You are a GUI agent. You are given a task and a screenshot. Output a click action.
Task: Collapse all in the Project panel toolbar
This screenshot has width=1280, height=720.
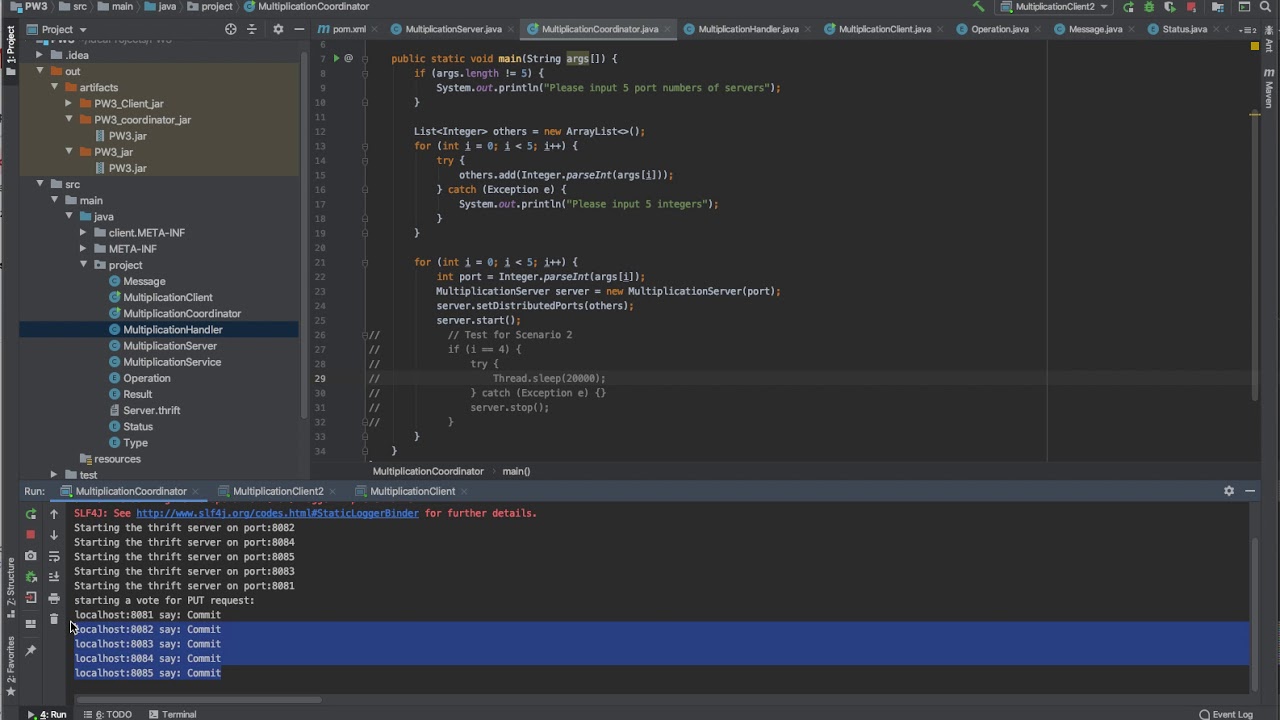click(x=254, y=29)
